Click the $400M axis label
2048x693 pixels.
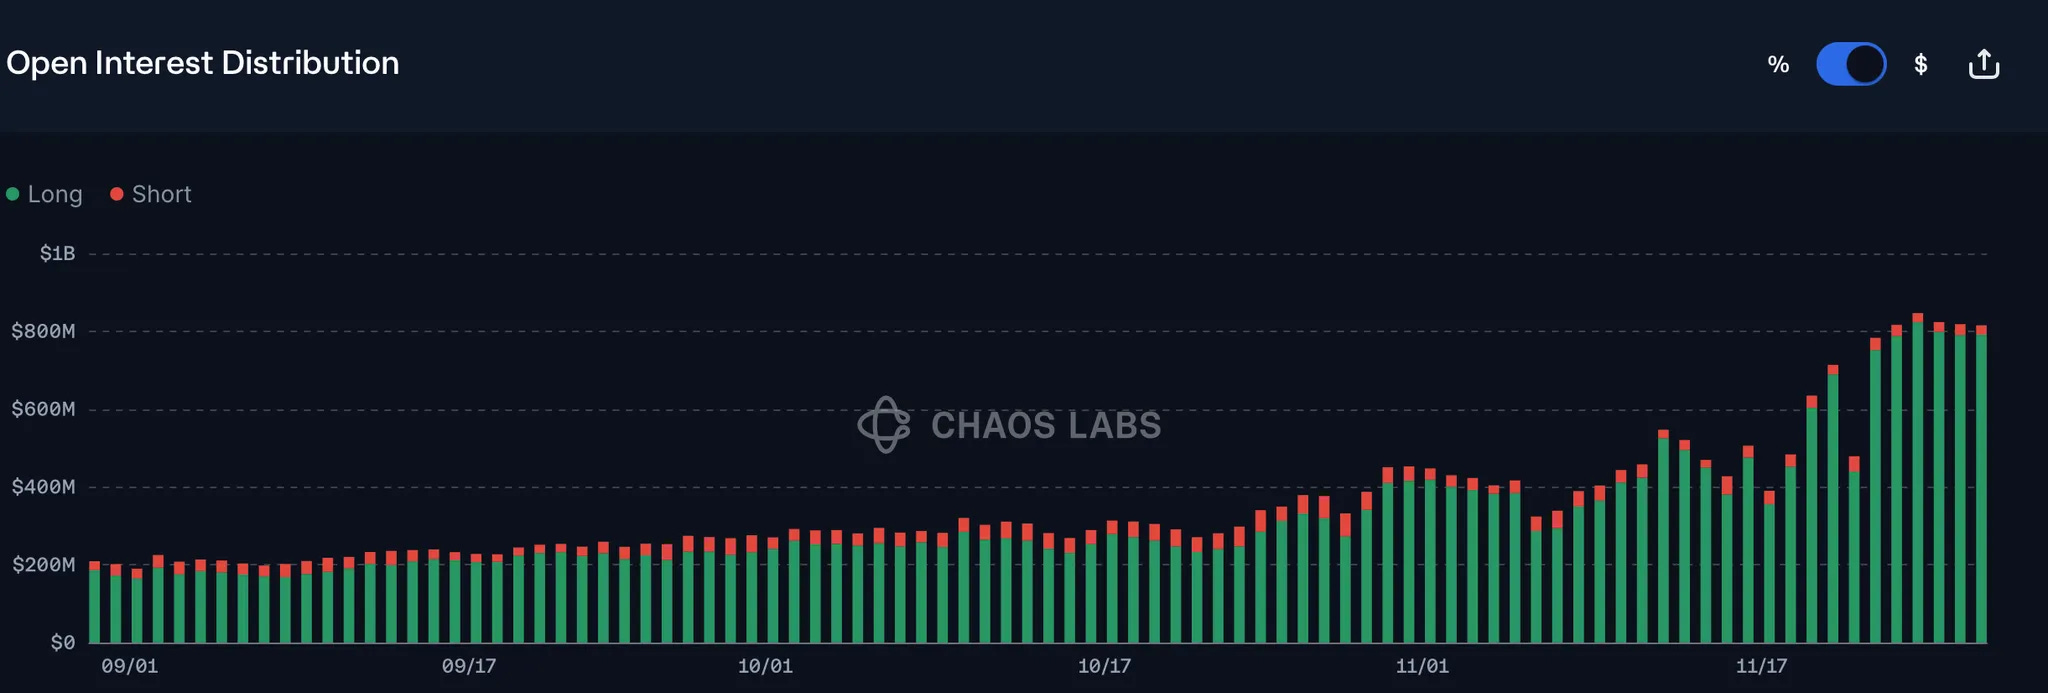click(x=43, y=487)
